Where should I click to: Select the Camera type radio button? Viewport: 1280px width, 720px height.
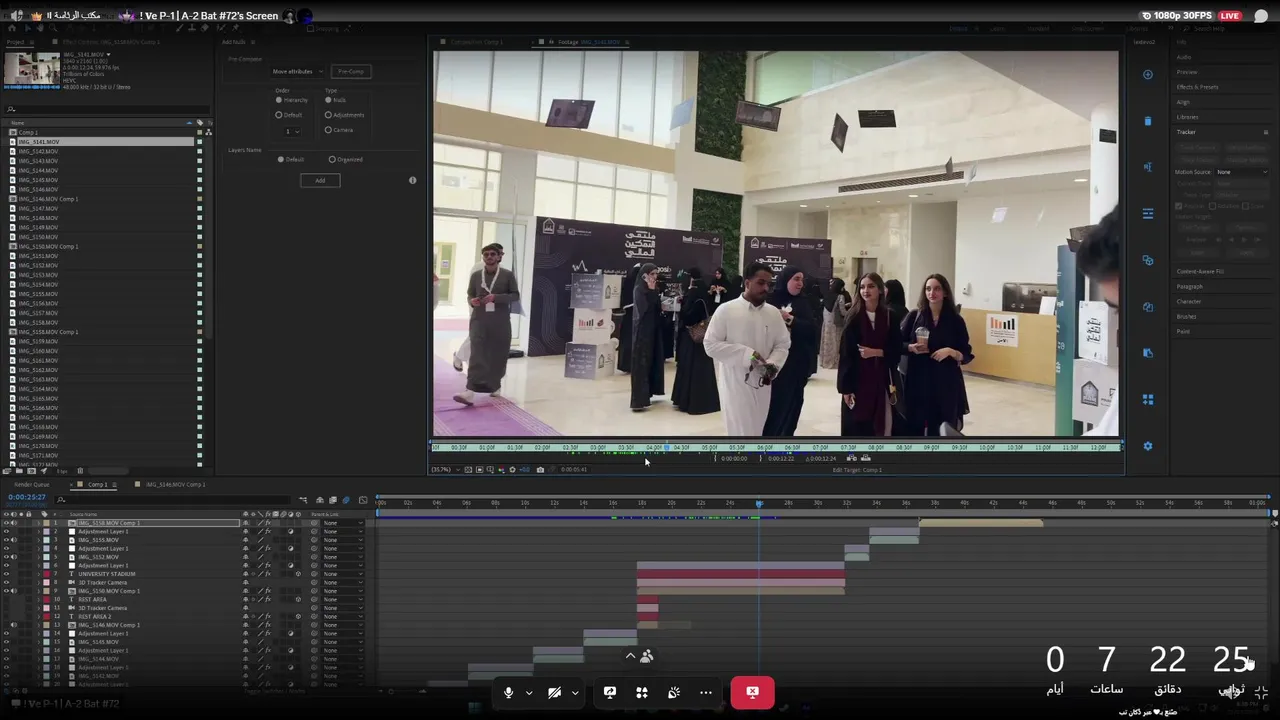[328, 130]
